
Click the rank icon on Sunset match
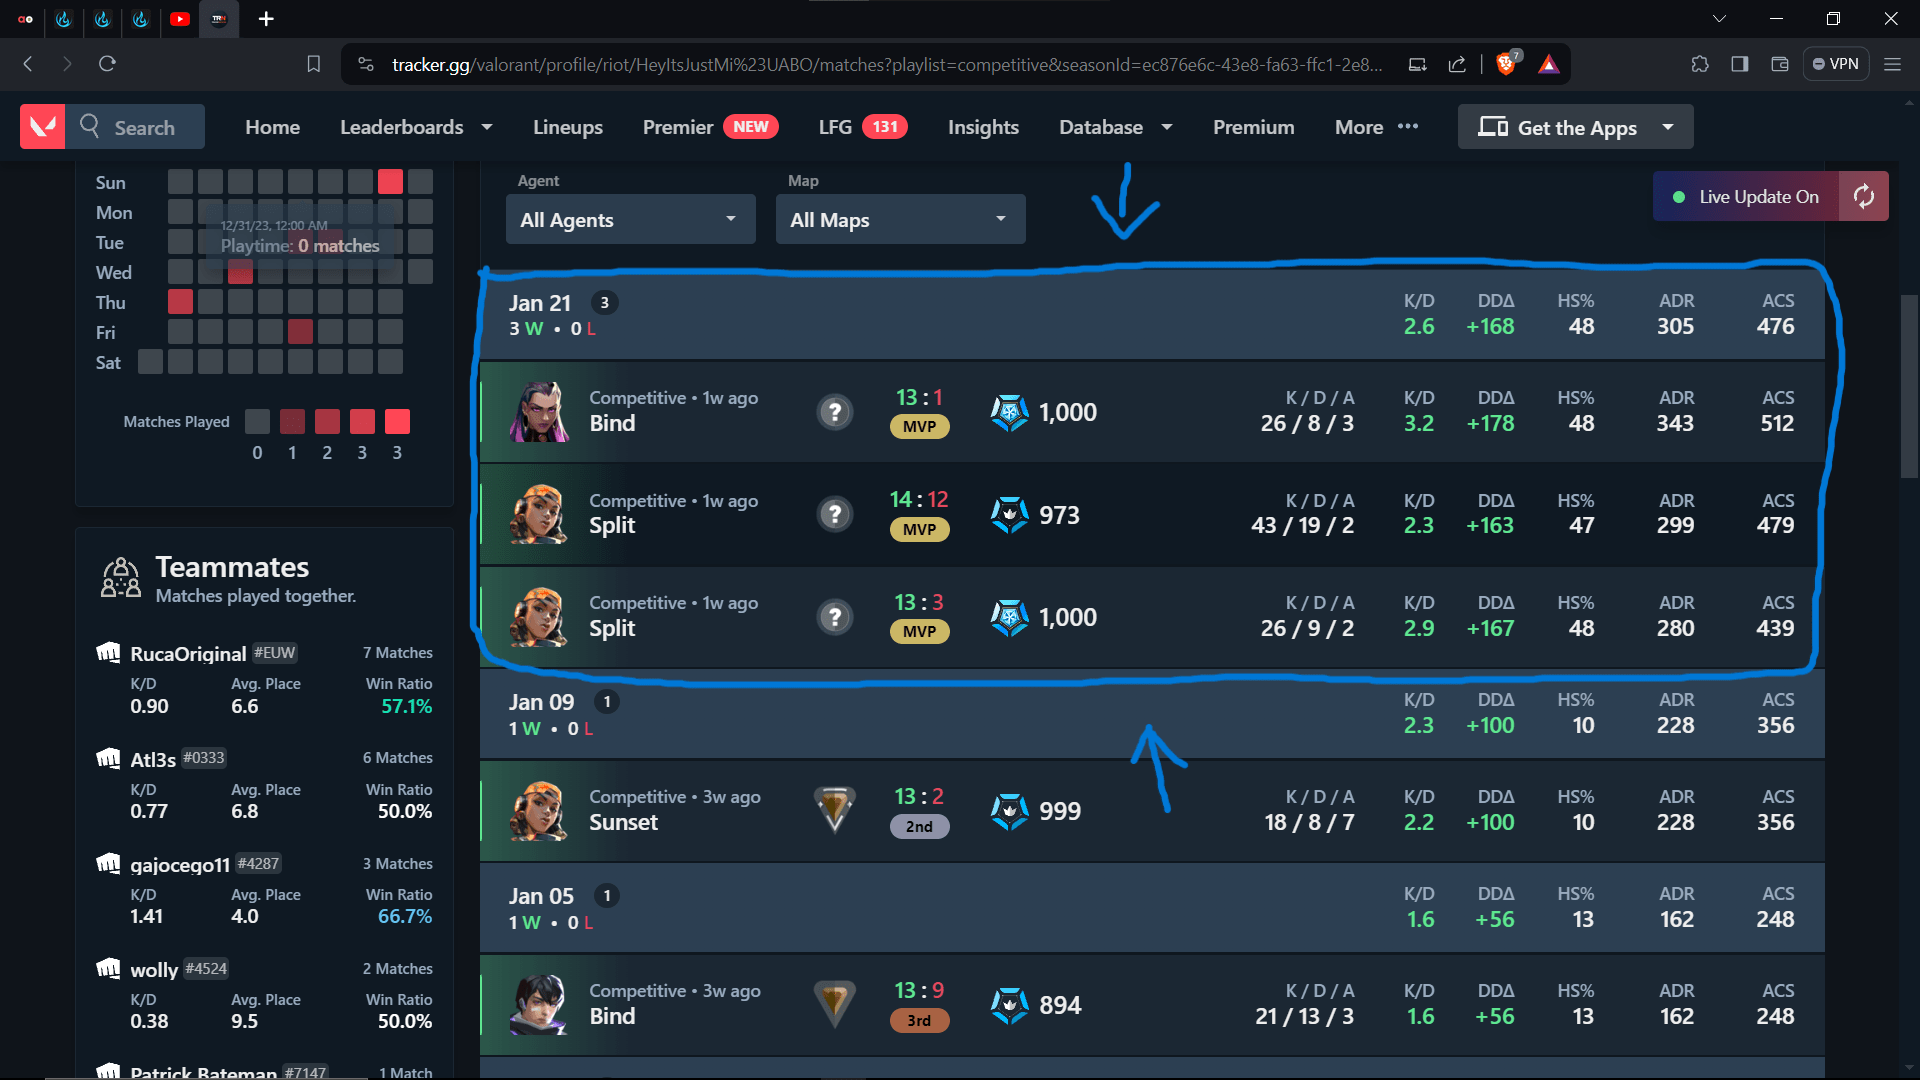point(834,809)
